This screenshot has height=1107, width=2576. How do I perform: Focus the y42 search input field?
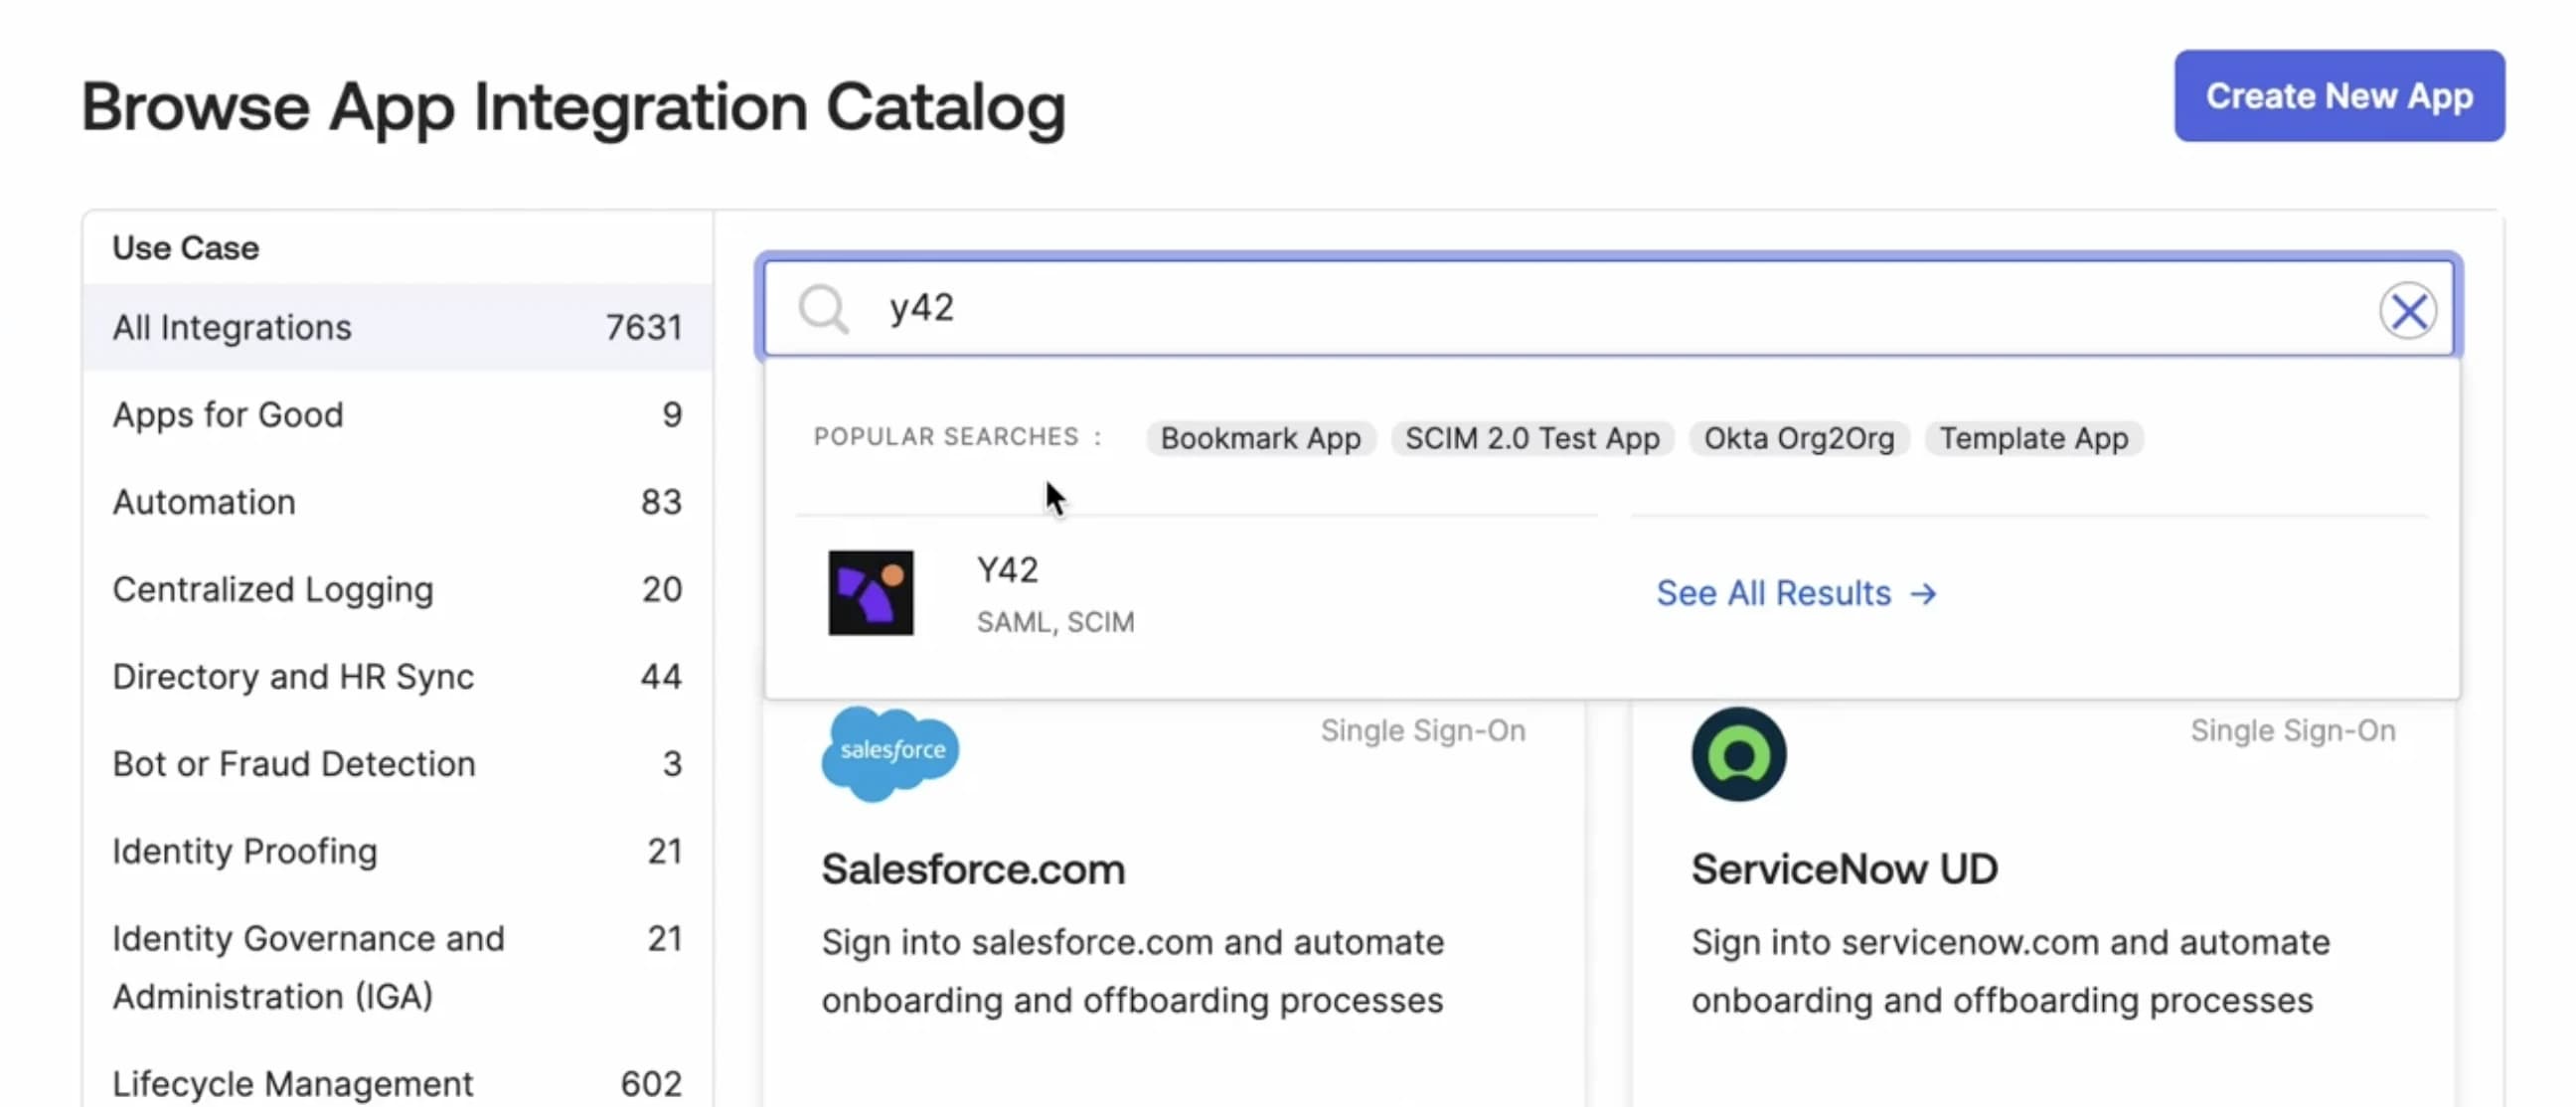(x=1608, y=308)
